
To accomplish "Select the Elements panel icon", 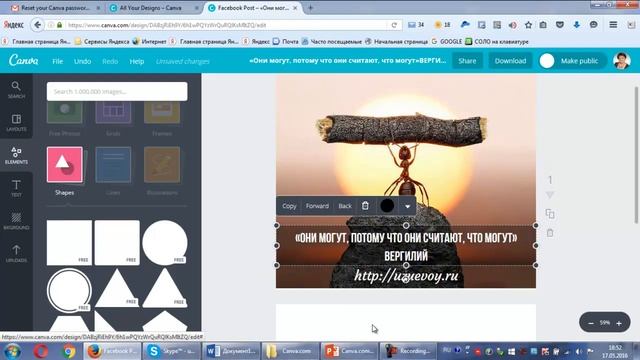I will [16, 156].
